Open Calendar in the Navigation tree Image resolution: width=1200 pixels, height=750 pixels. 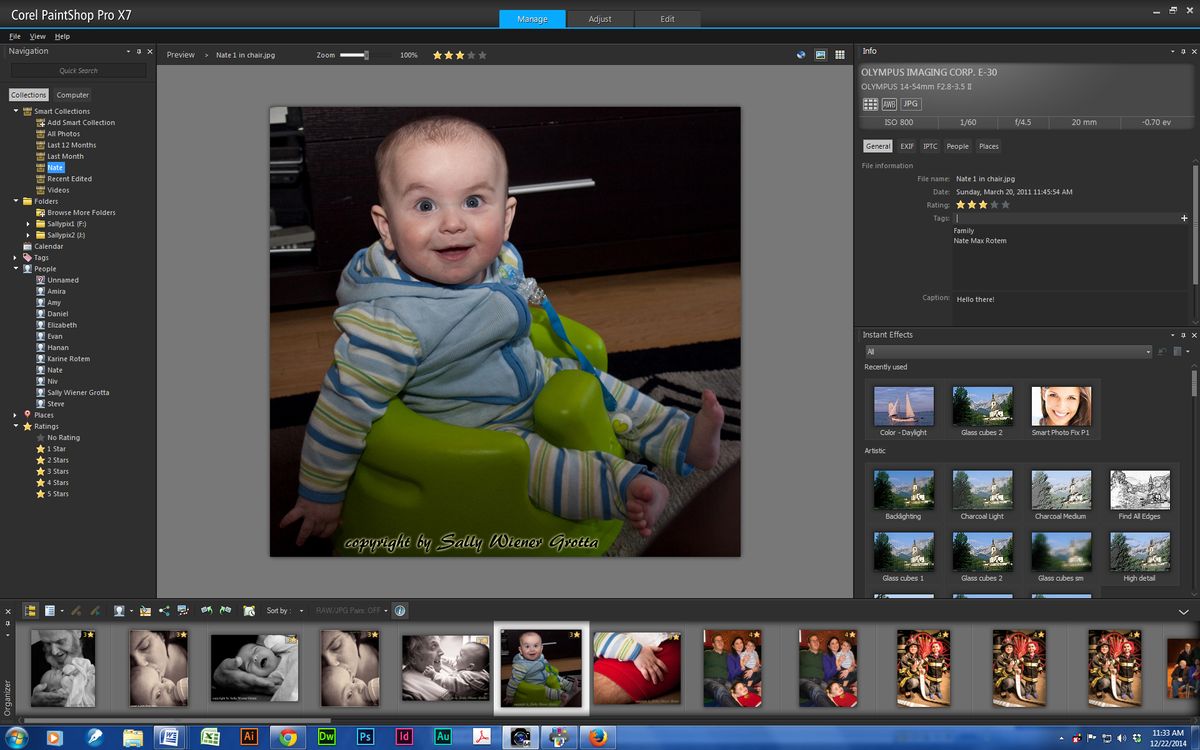coord(49,246)
